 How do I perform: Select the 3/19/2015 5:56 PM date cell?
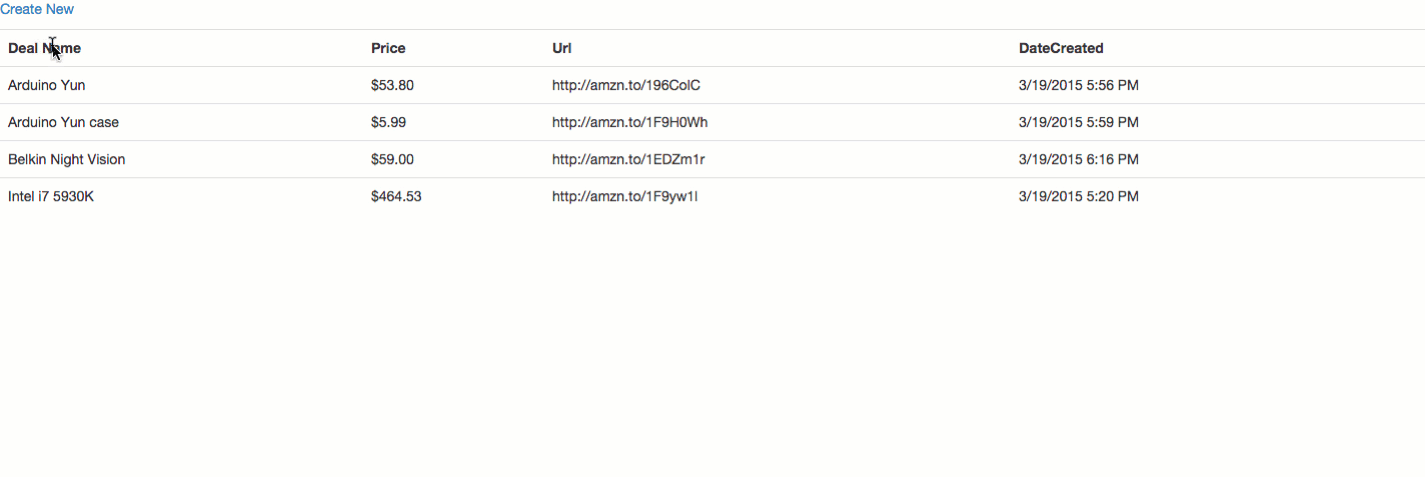(1079, 85)
